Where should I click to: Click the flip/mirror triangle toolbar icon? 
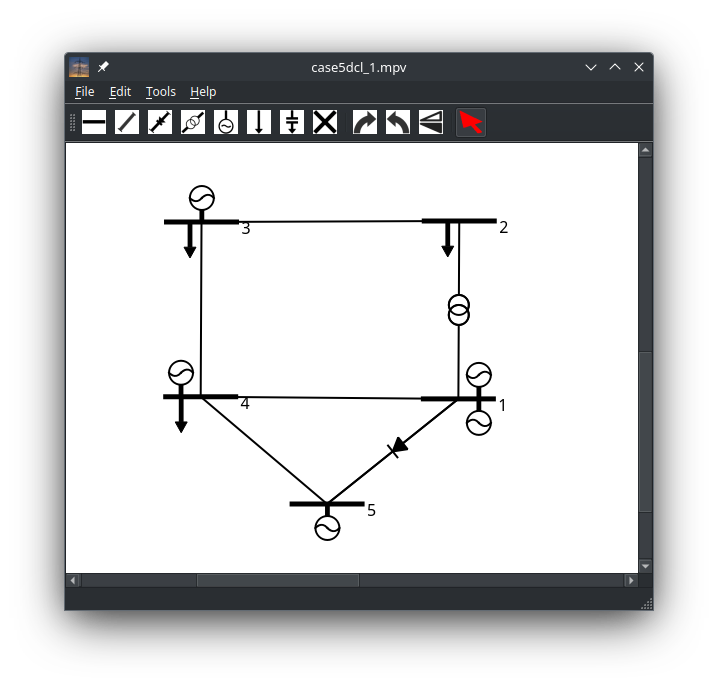click(x=431, y=122)
